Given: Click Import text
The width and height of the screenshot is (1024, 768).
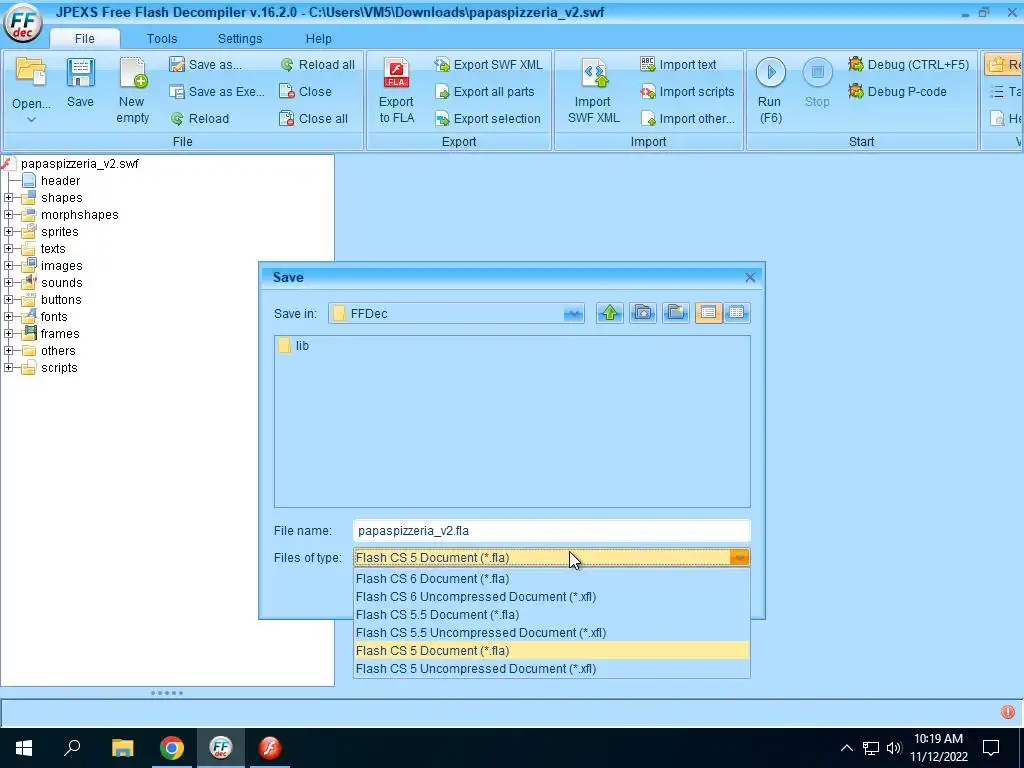Looking at the screenshot, I should (678, 65).
